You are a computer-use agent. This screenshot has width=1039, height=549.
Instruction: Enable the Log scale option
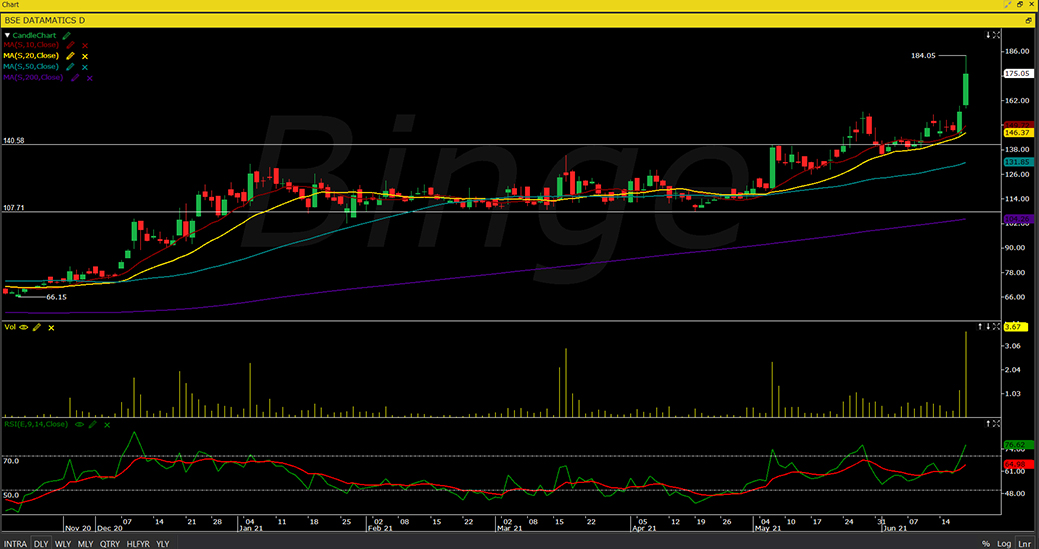[1005, 544]
